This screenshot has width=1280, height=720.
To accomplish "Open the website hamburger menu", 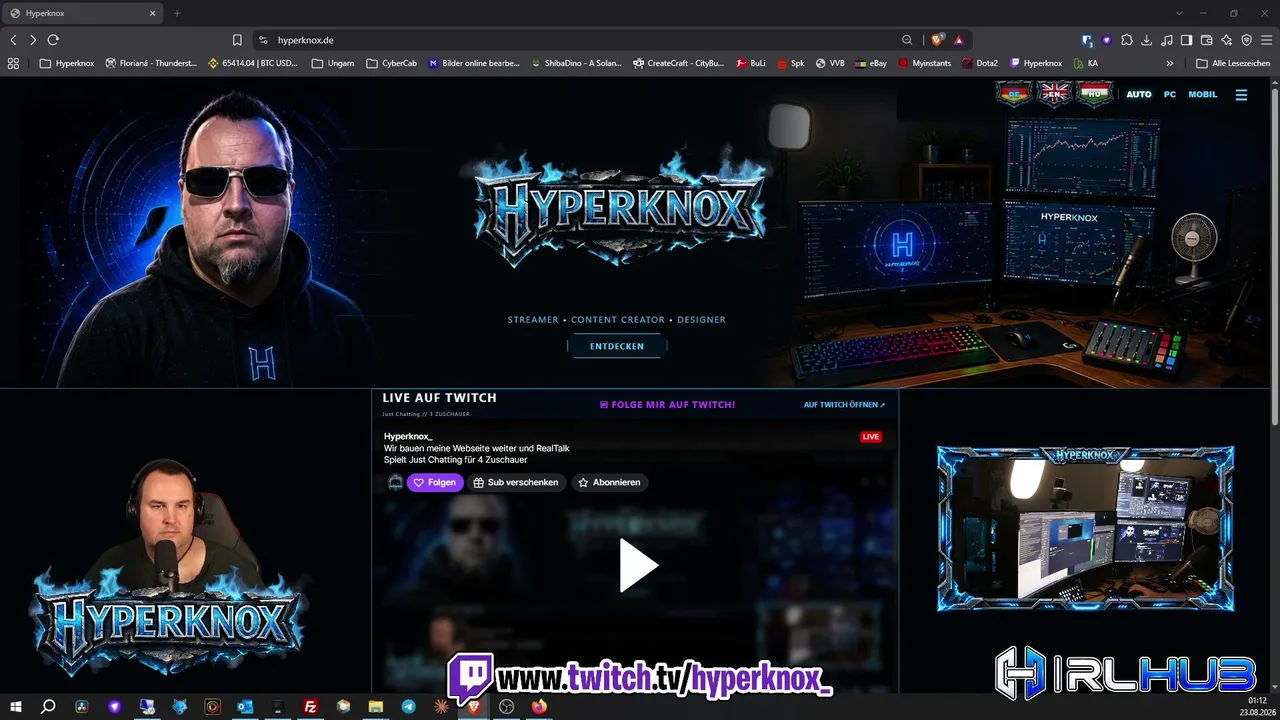I will click(1241, 95).
